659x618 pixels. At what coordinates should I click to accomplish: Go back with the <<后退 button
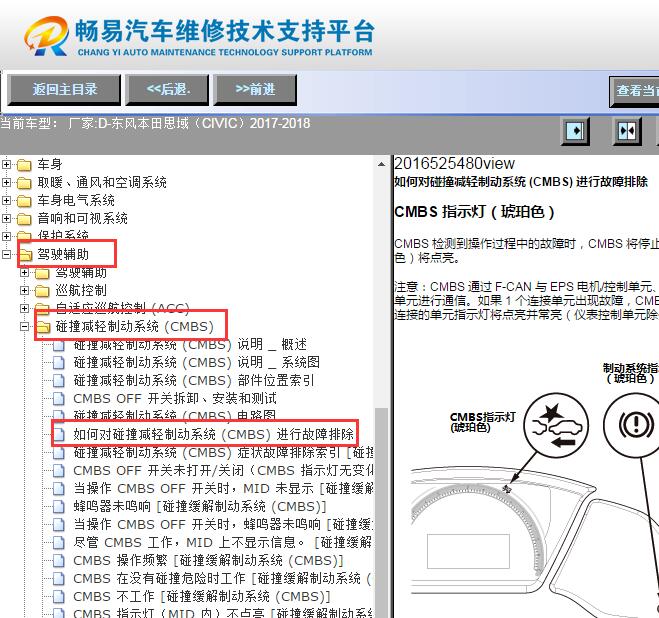pos(167,89)
